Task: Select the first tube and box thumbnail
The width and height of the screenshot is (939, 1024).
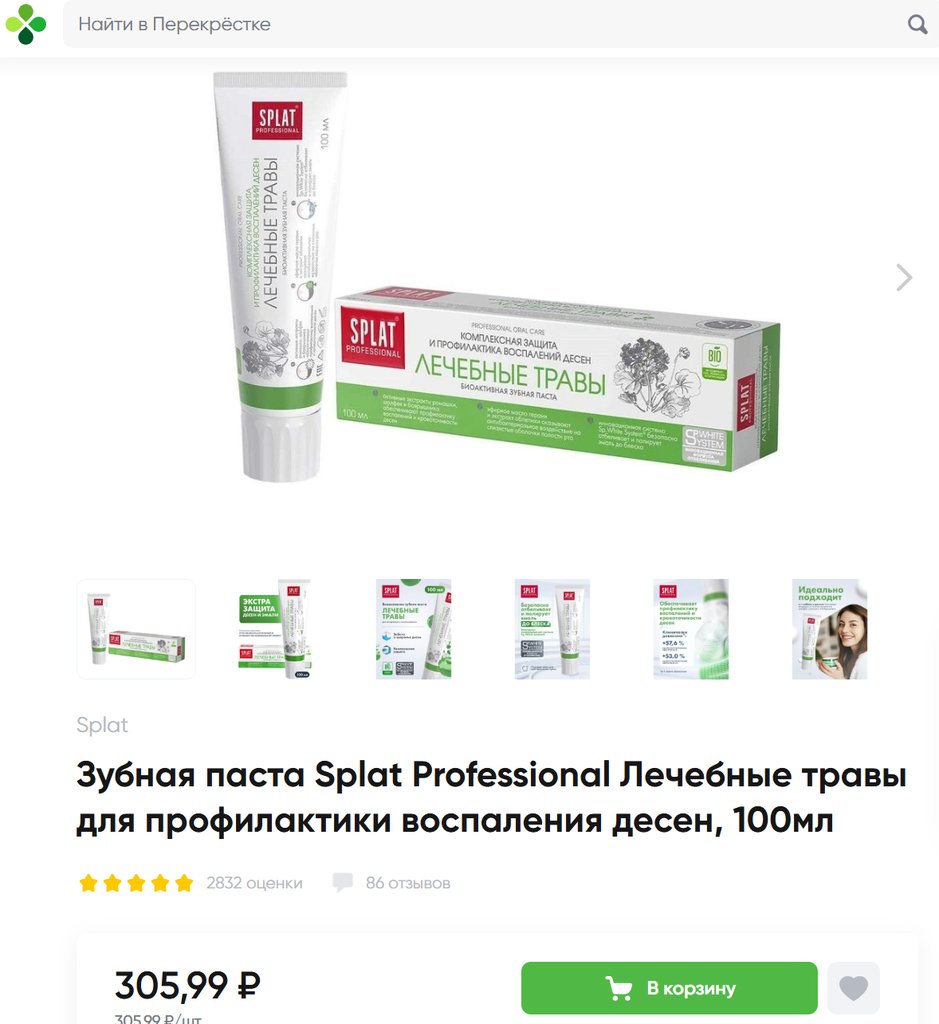Action: 136,629
